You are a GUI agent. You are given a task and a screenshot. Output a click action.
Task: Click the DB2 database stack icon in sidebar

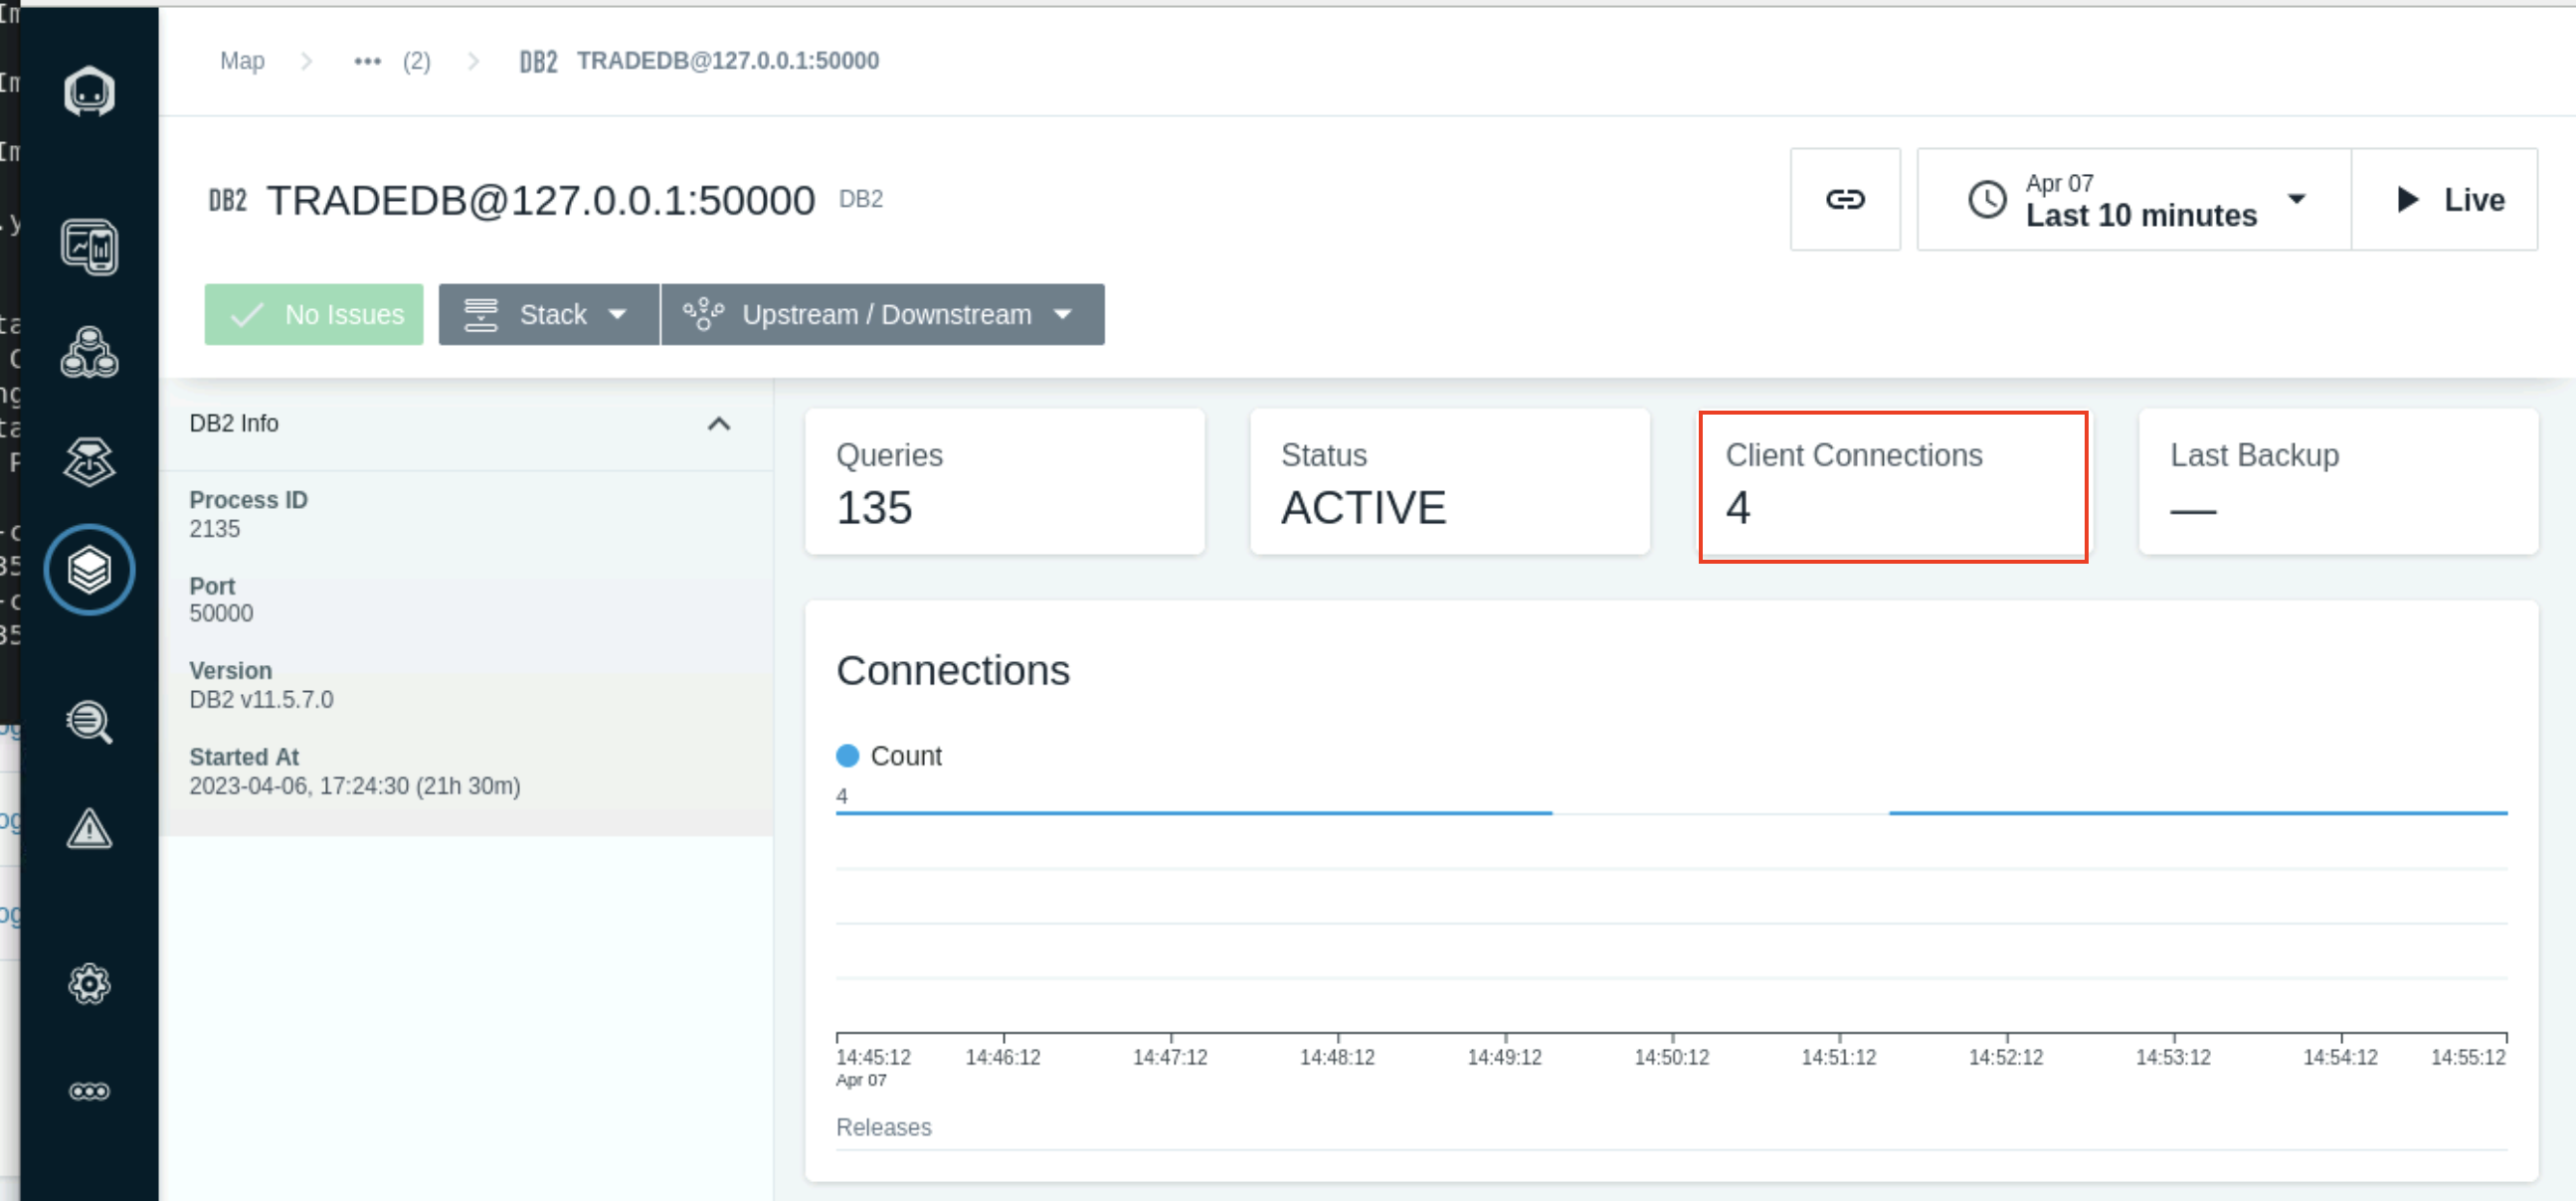pos(89,569)
